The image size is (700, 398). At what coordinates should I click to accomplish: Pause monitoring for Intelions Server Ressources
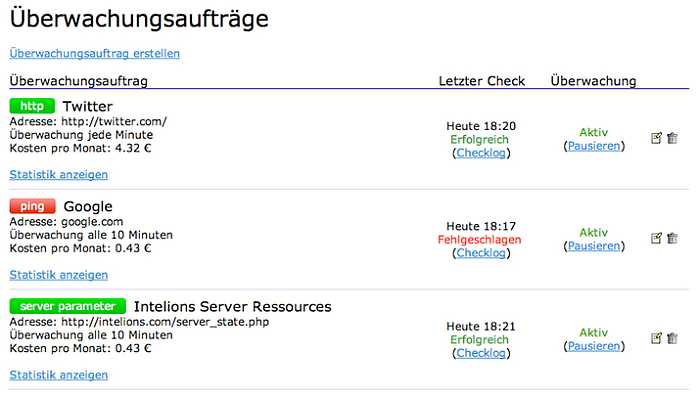tap(594, 346)
